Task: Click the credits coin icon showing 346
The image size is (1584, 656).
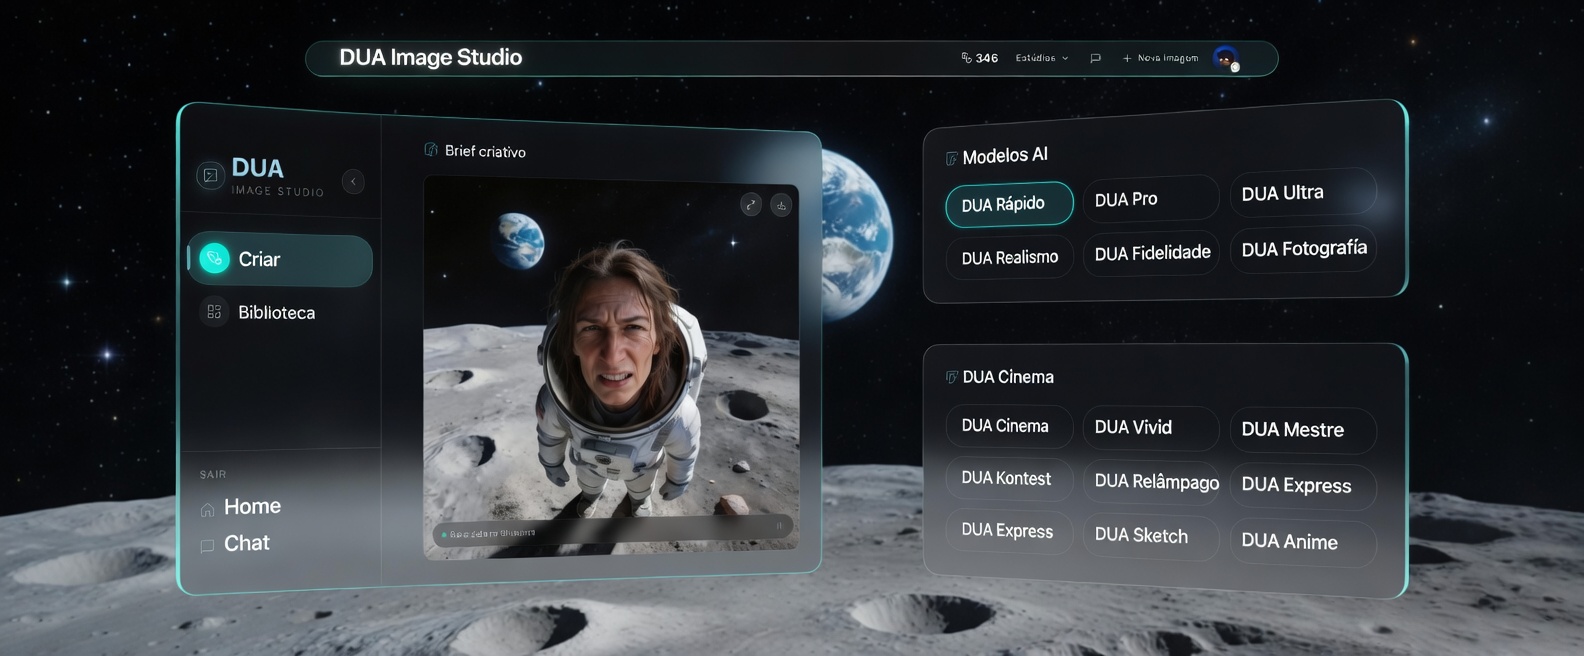Action: pyautogui.click(x=967, y=58)
